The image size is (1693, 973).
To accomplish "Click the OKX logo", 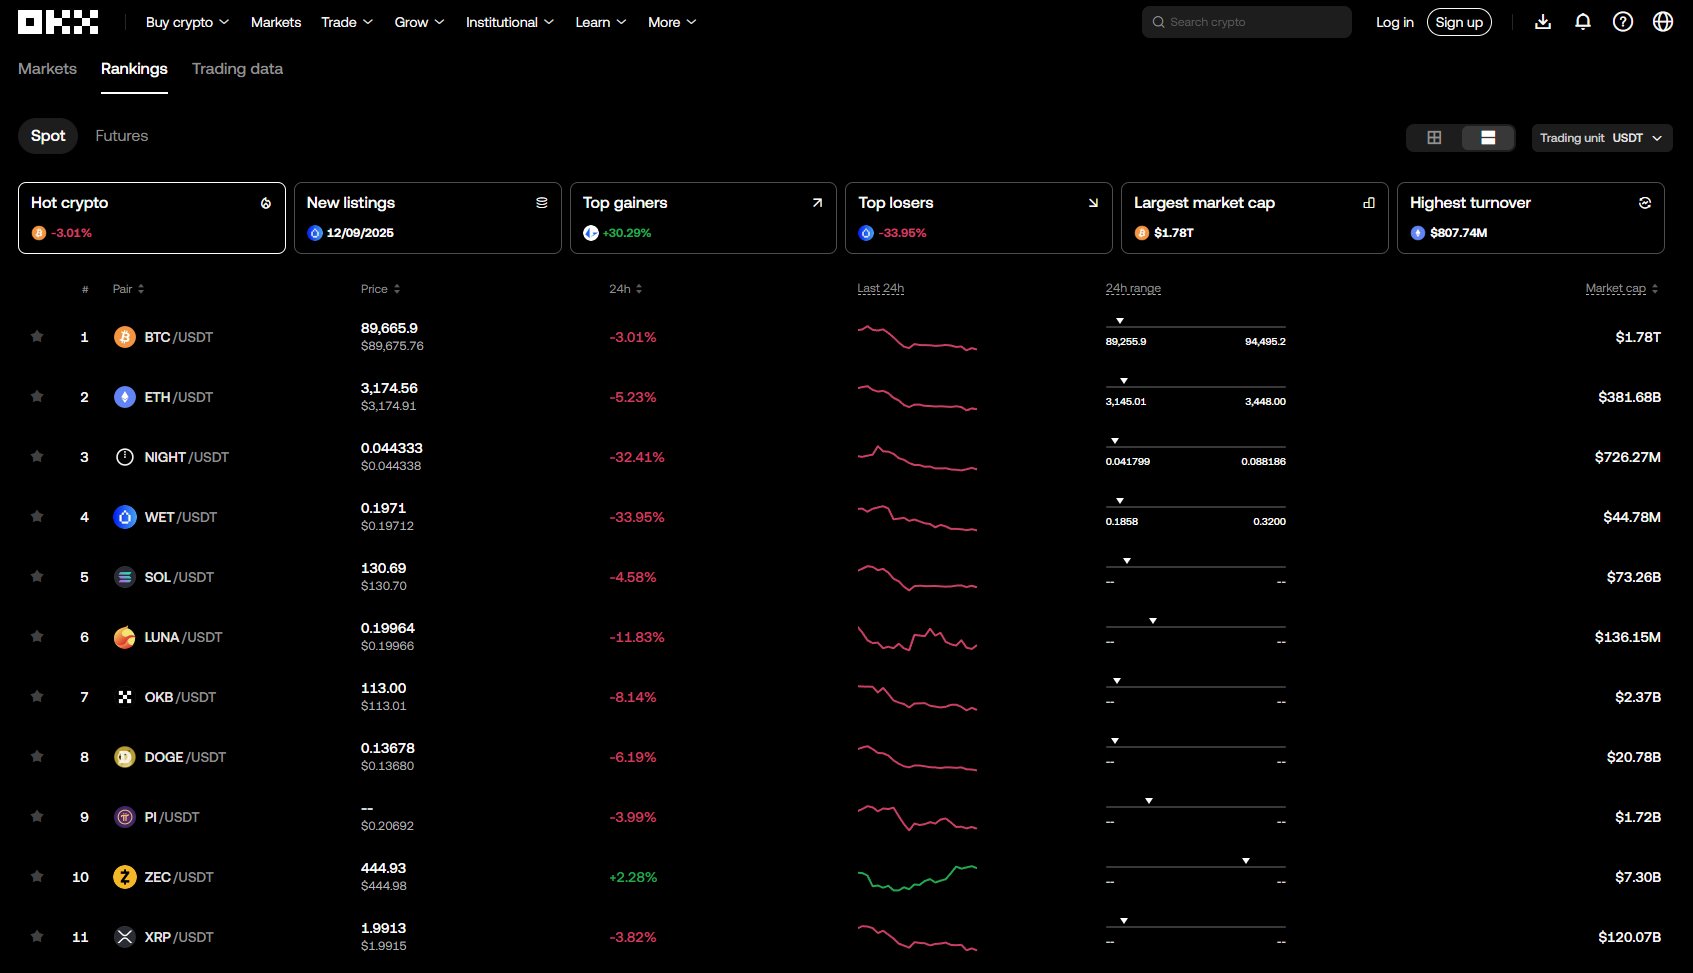I will tap(58, 22).
